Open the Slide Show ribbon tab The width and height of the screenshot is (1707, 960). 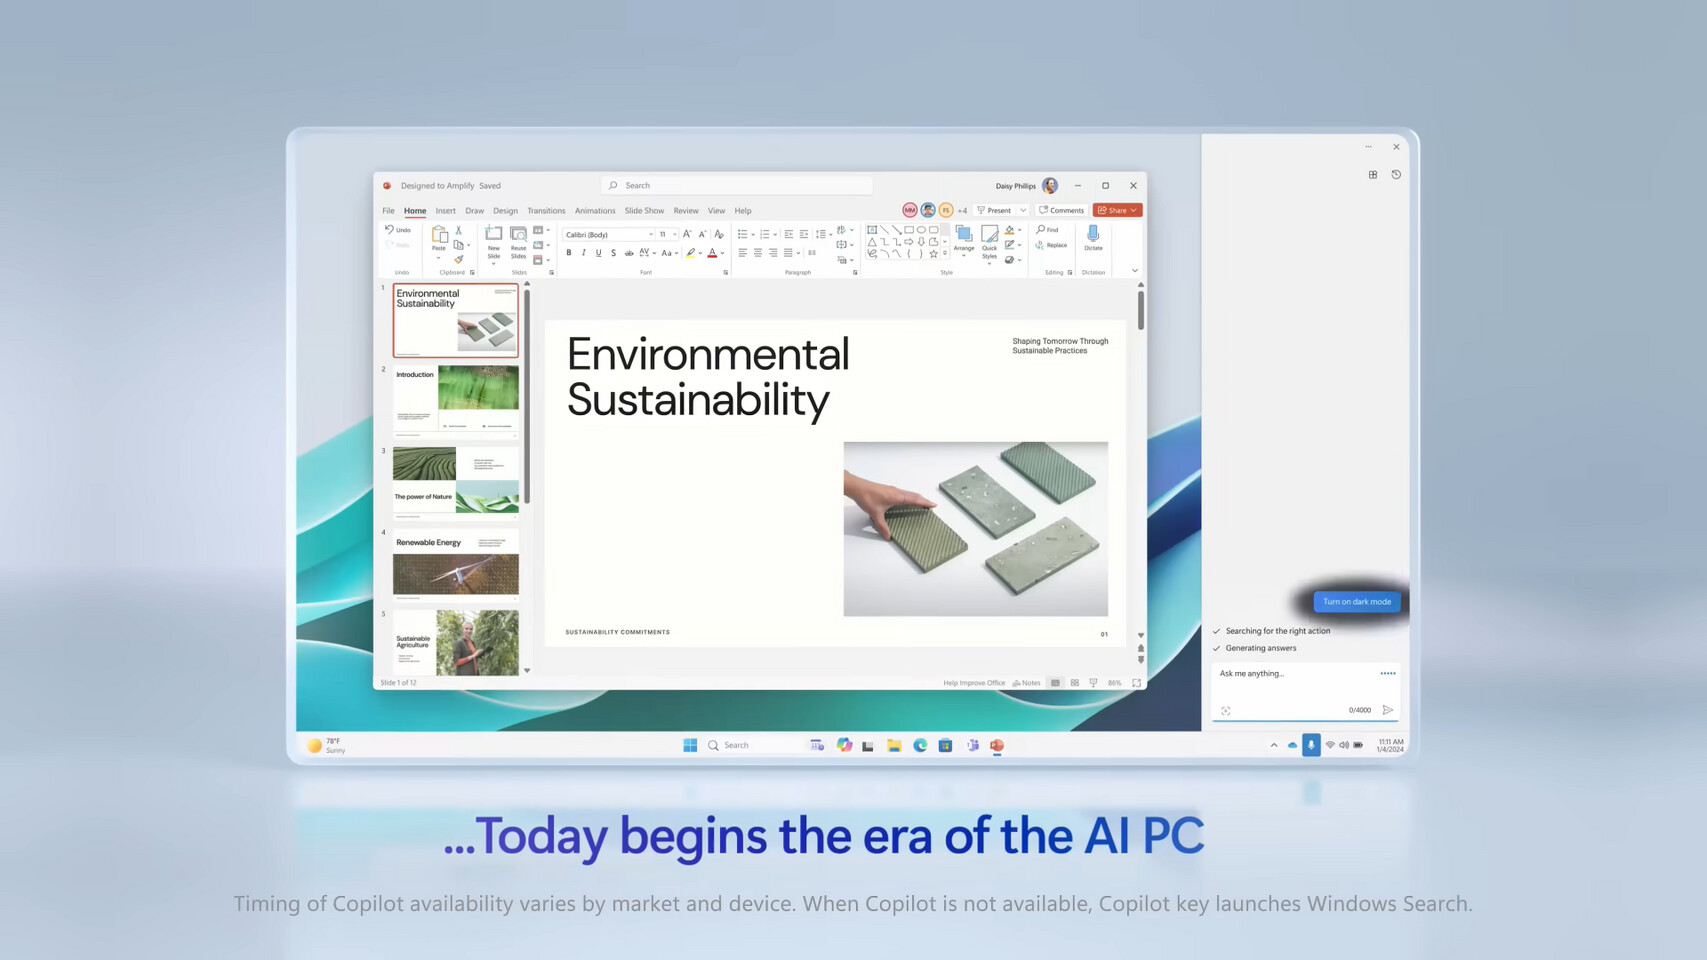pos(644,211)
